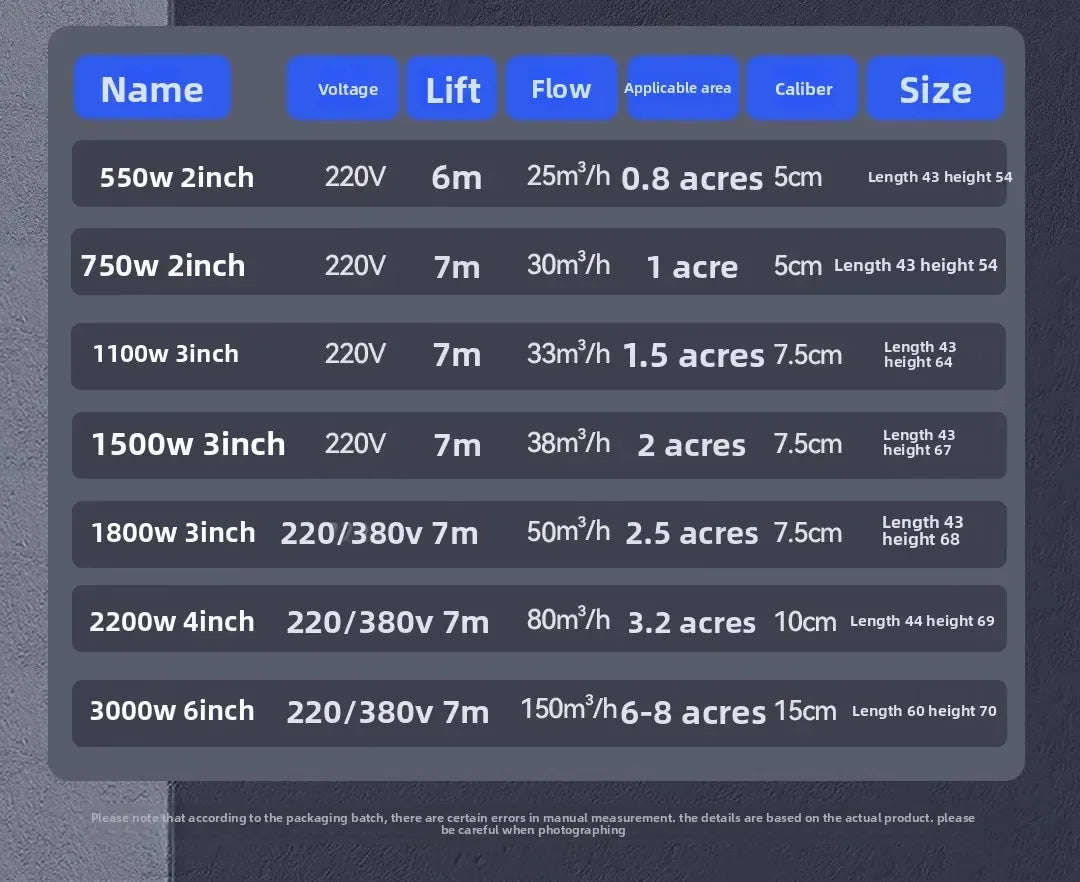Select the 1800w 3inch model row
1080x882 pixels.
pos(539,534)
